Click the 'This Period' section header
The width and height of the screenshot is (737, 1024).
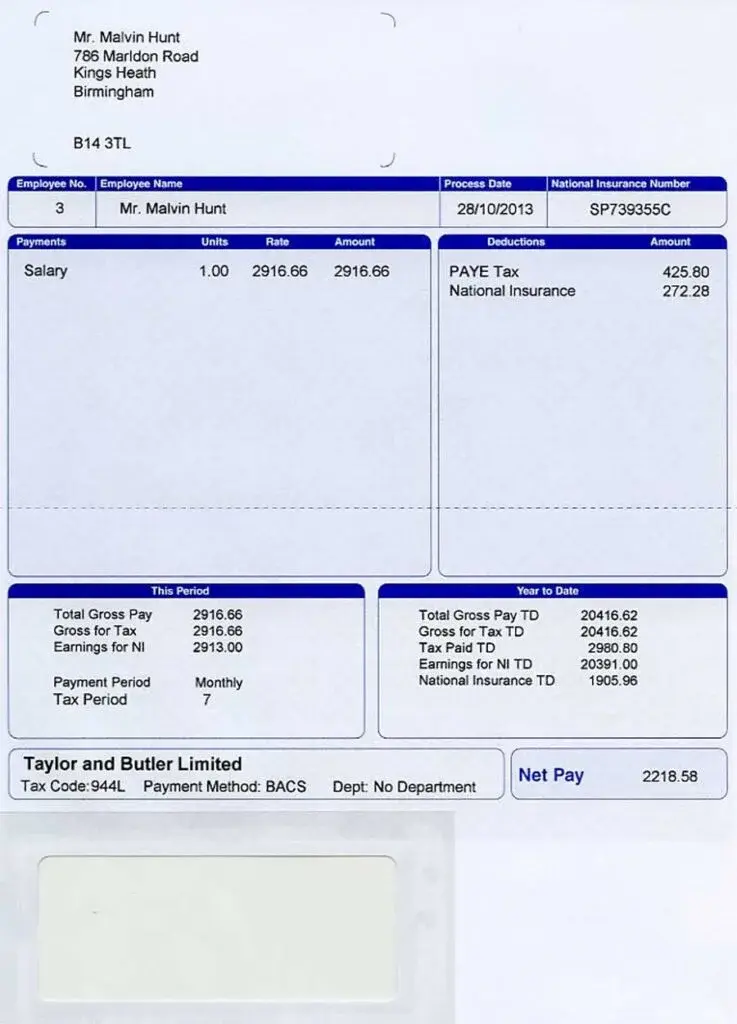point(180,590)
